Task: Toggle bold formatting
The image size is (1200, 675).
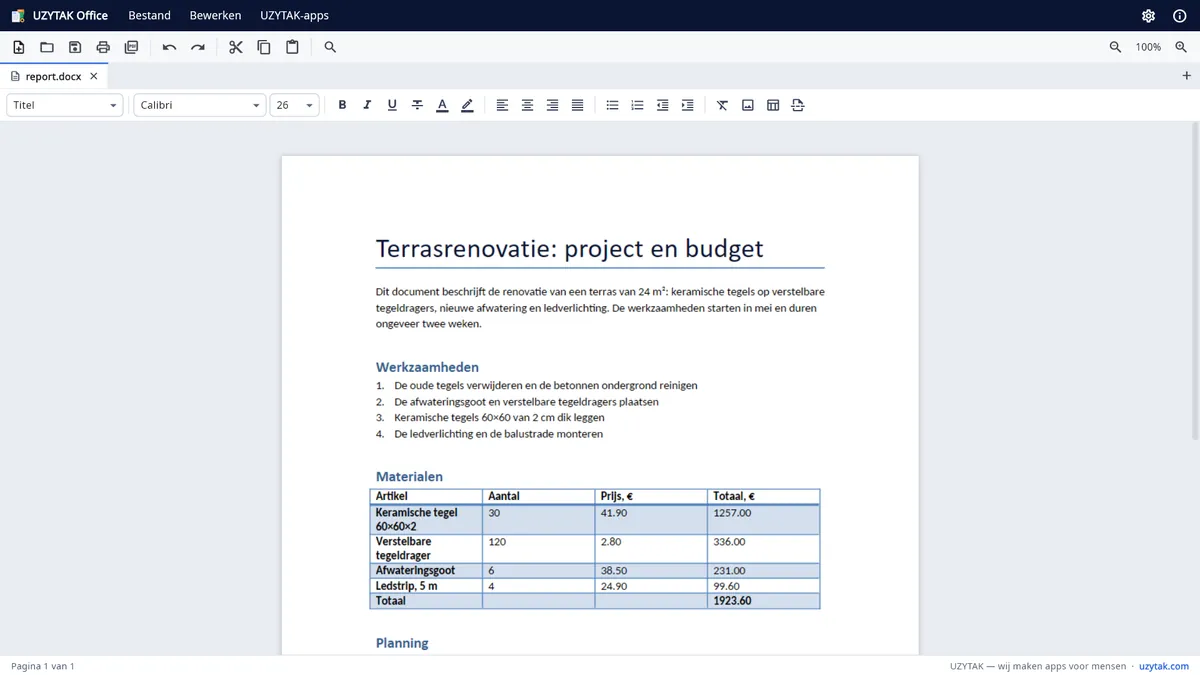Action: click(x=342, y=105)
